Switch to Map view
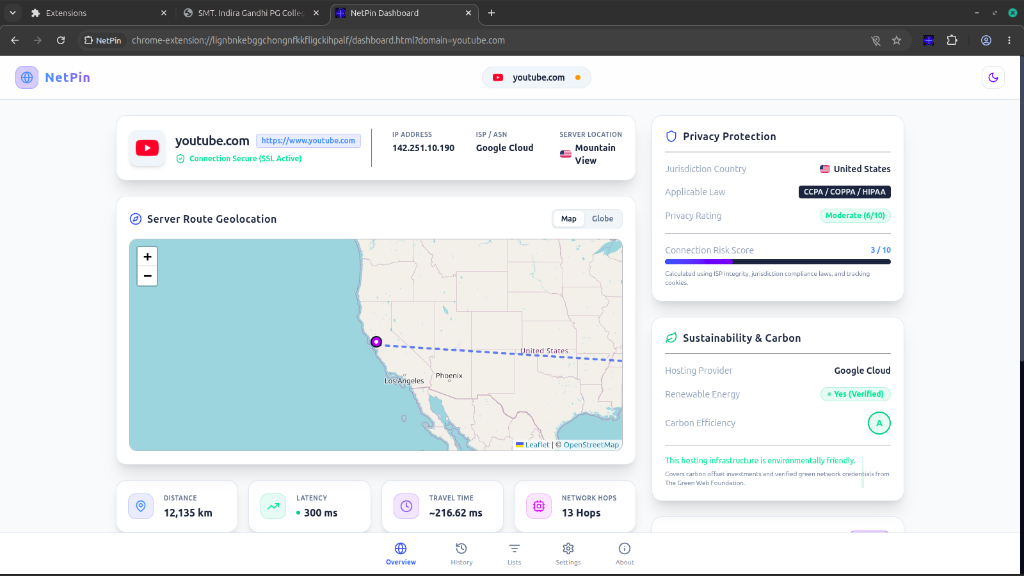The image size is (1024, 576). pos(568,219)
